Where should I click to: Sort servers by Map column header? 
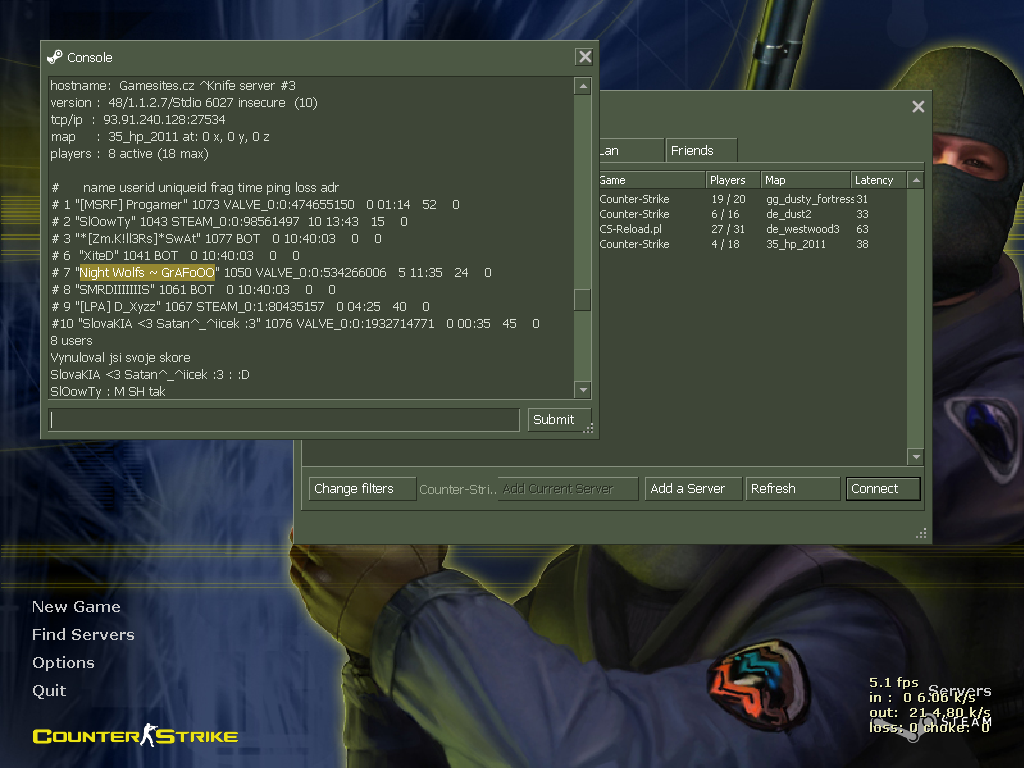[x=804, y=180]
